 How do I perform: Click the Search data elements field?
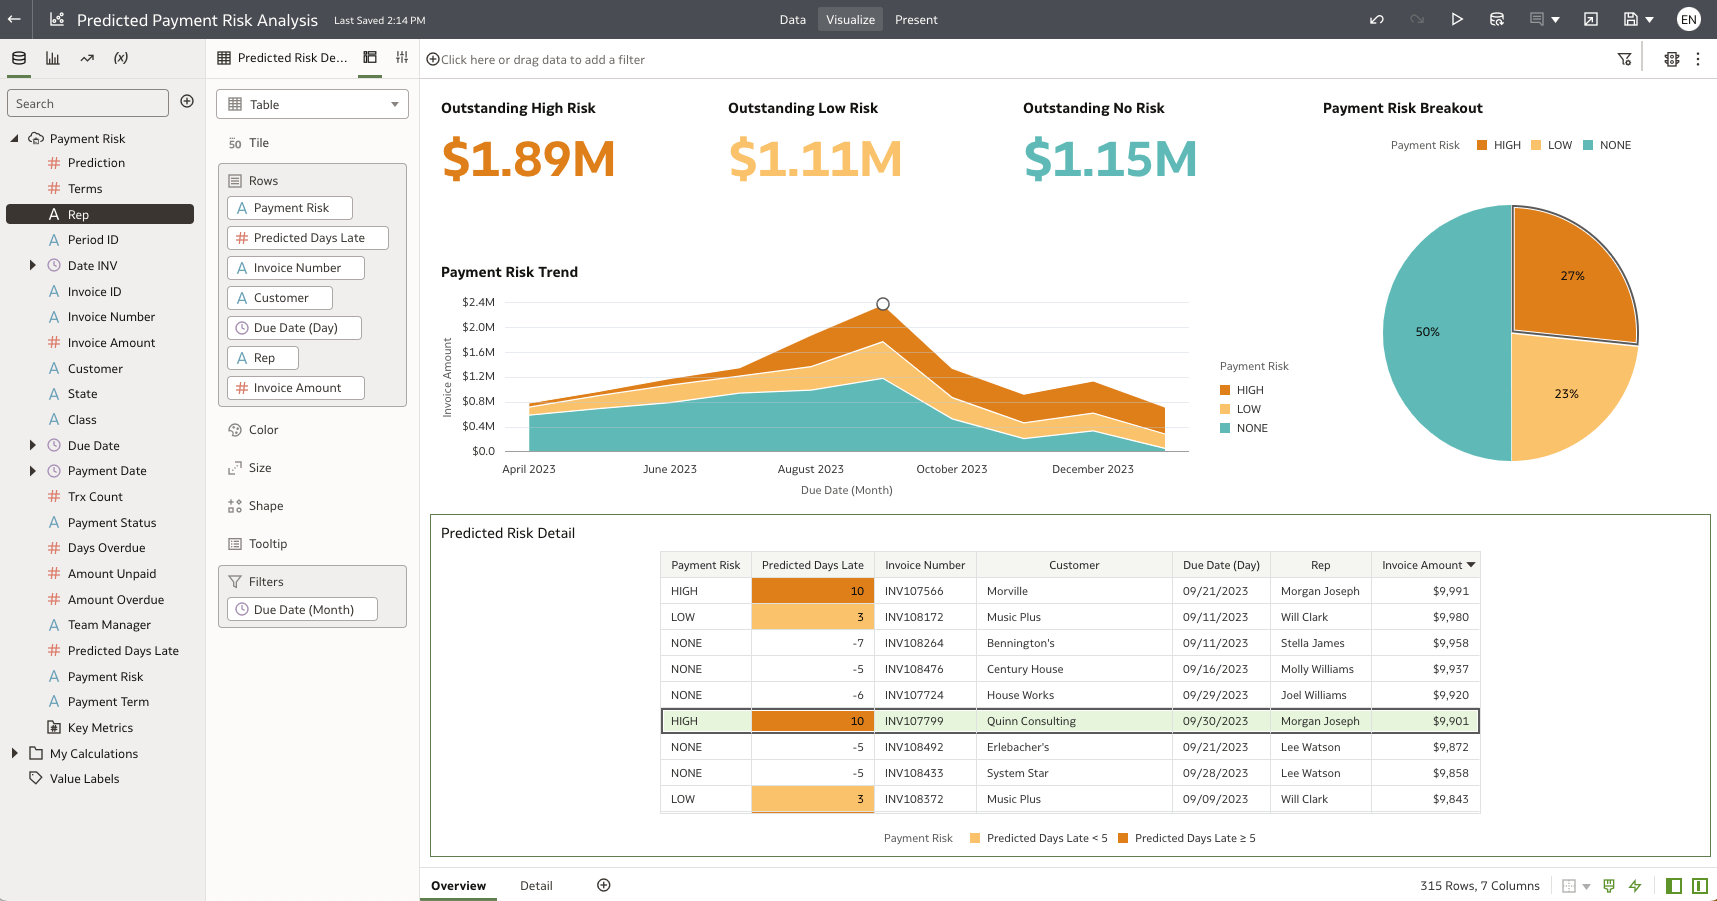tap(88, 103)
